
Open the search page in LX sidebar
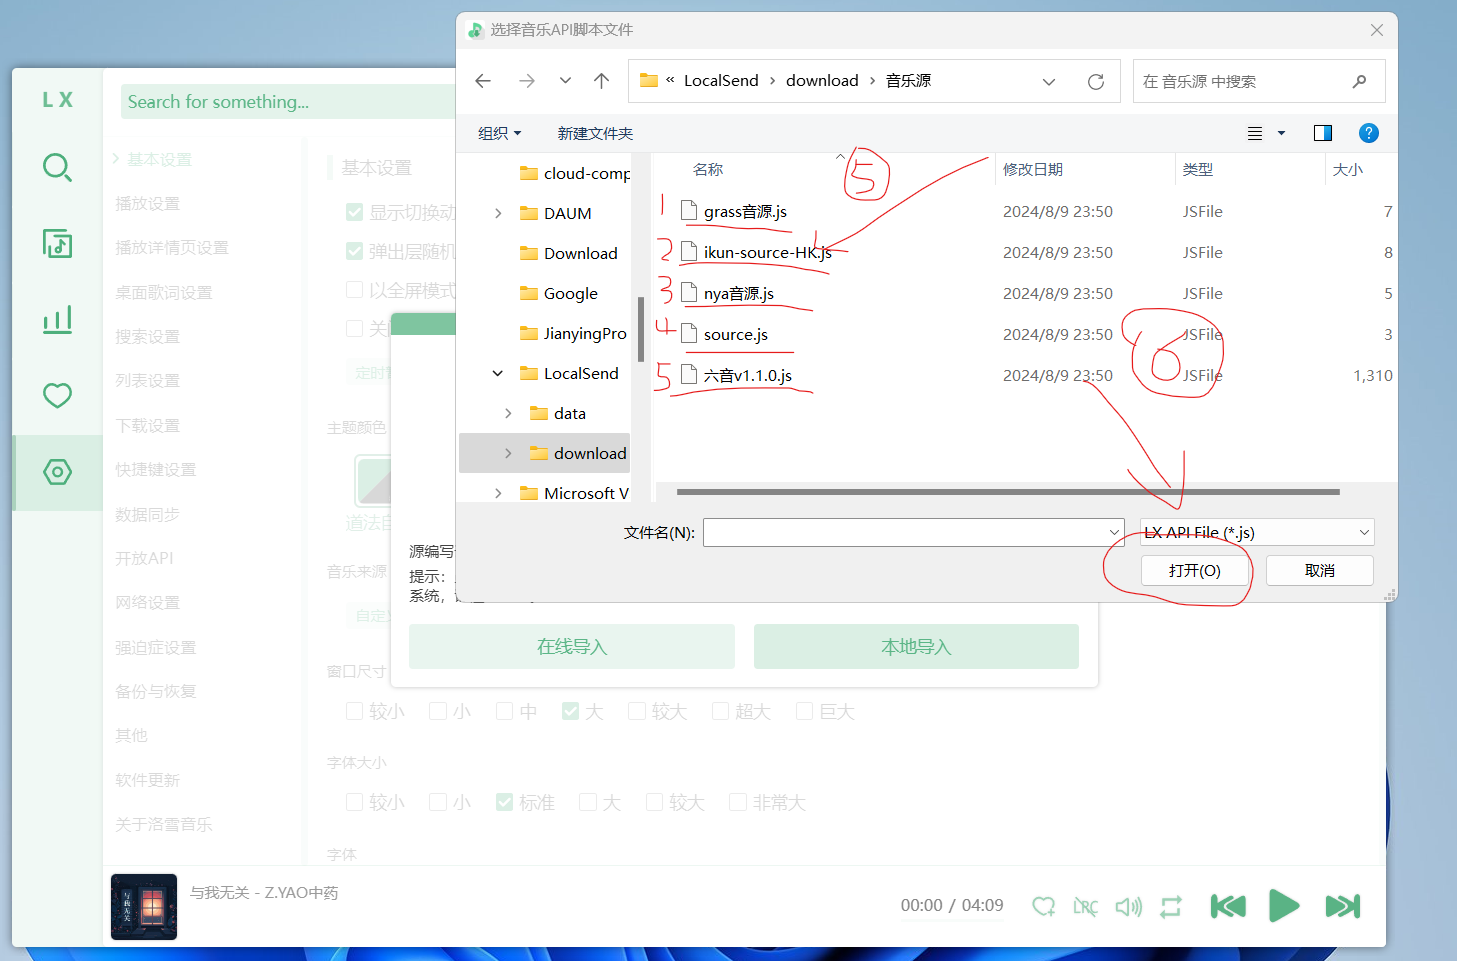coord(57,167)
